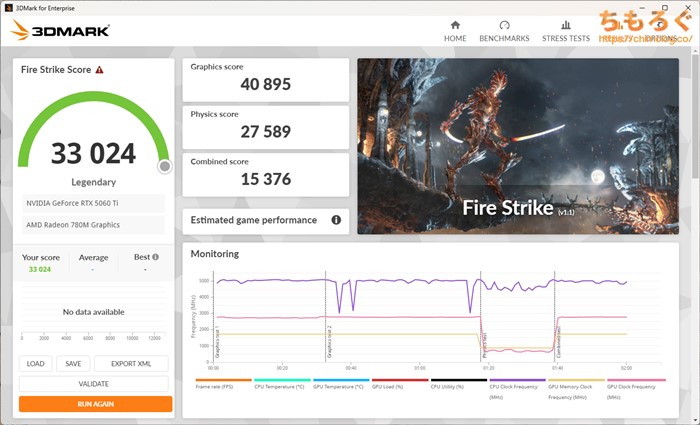Click the Legendary rating label
Viewport: 700px width, 425px height.
93,182
